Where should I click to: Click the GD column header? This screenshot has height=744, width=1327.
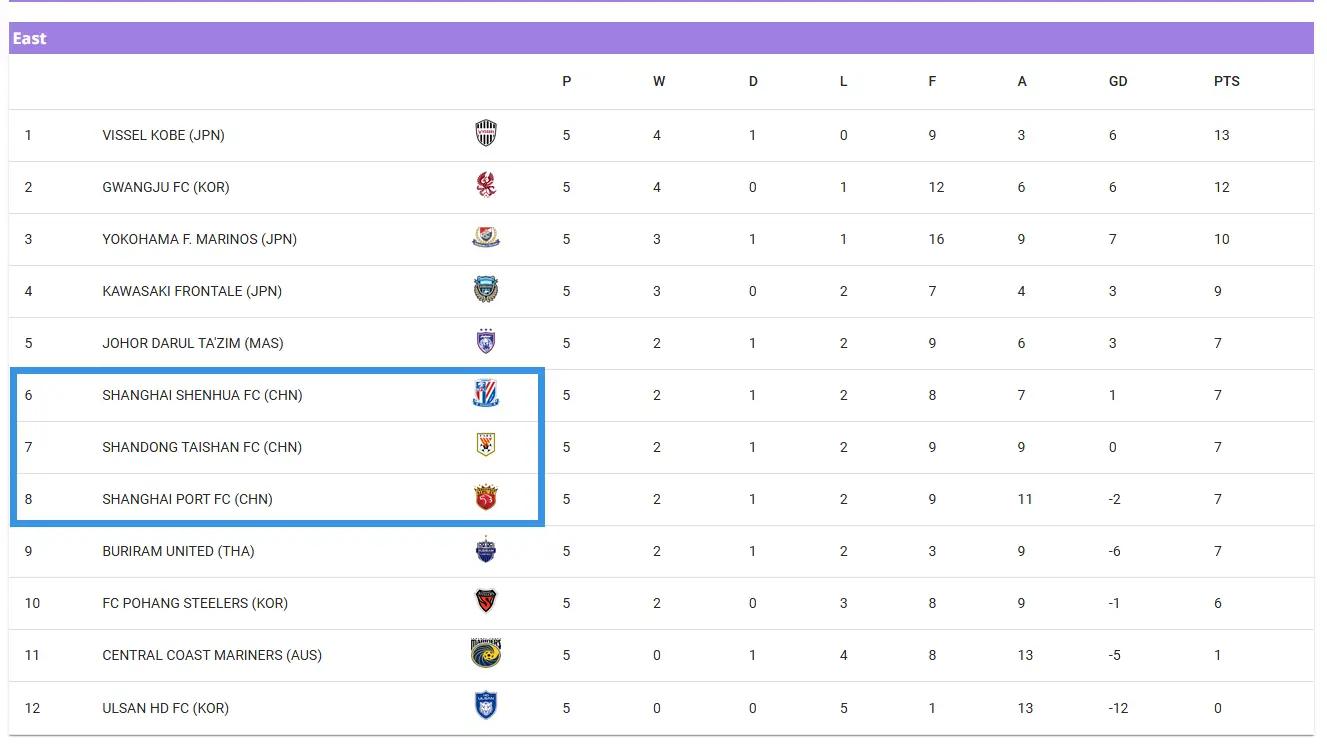pos(1118,81)
